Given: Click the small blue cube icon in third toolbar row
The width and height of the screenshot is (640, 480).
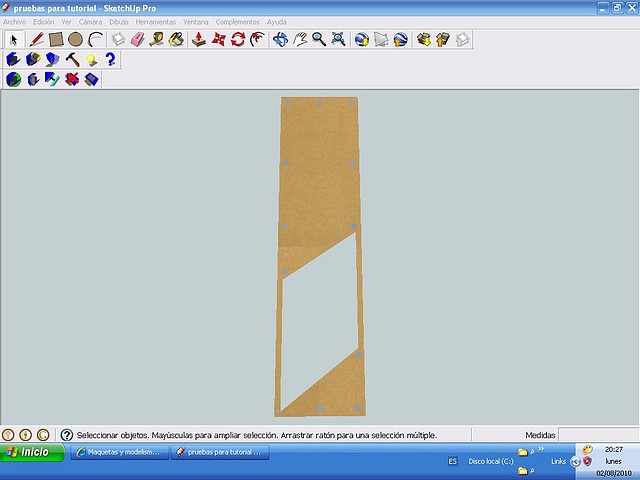Looking at the screenshot, I should [x=33, y=79].
